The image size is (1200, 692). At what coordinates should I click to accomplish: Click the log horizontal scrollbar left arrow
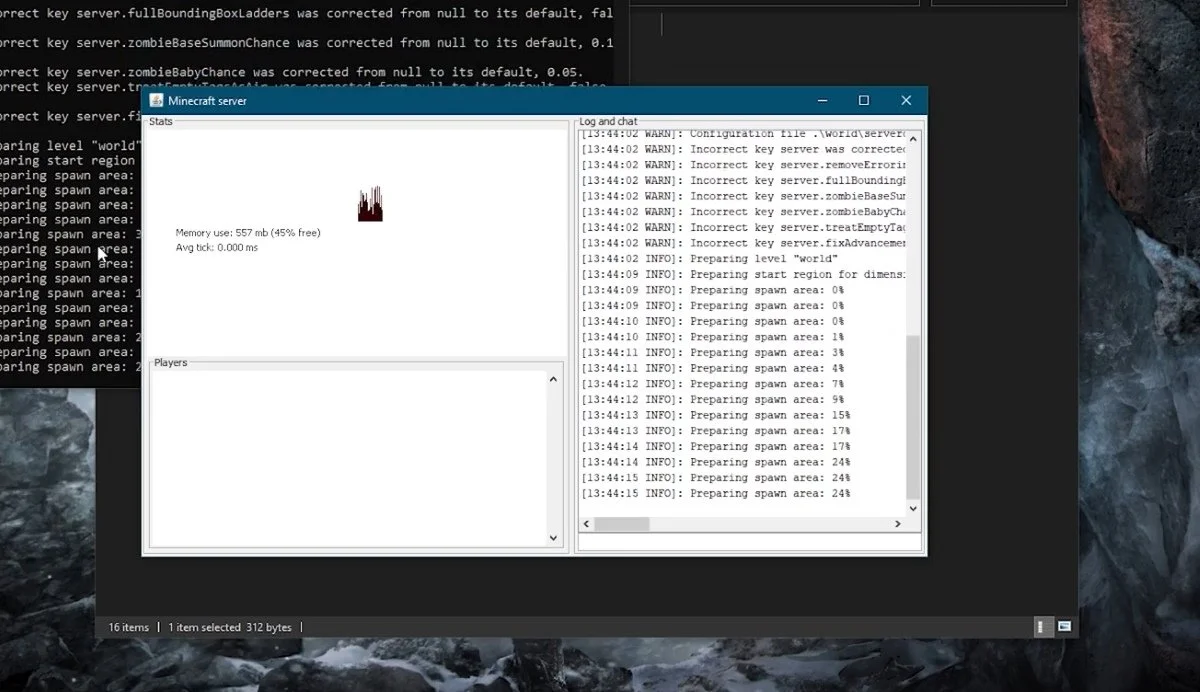click(x=588, y=524)
